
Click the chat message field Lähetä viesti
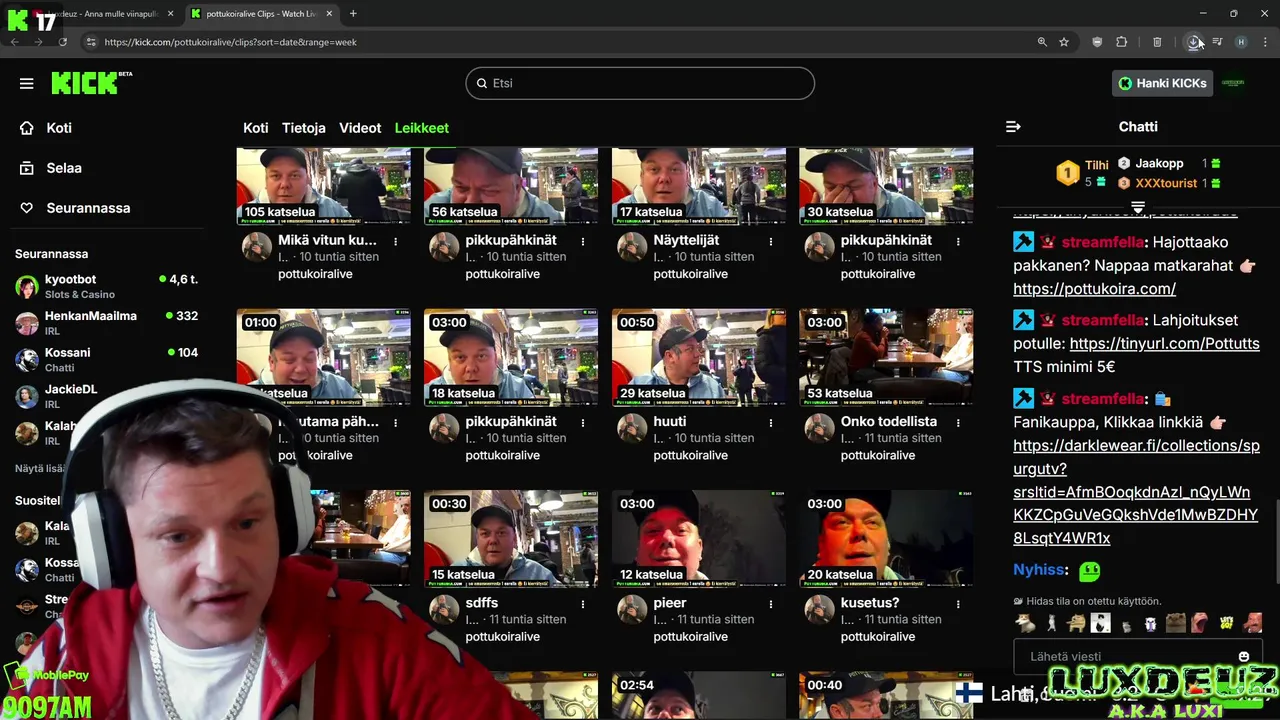coord(1125,657)
